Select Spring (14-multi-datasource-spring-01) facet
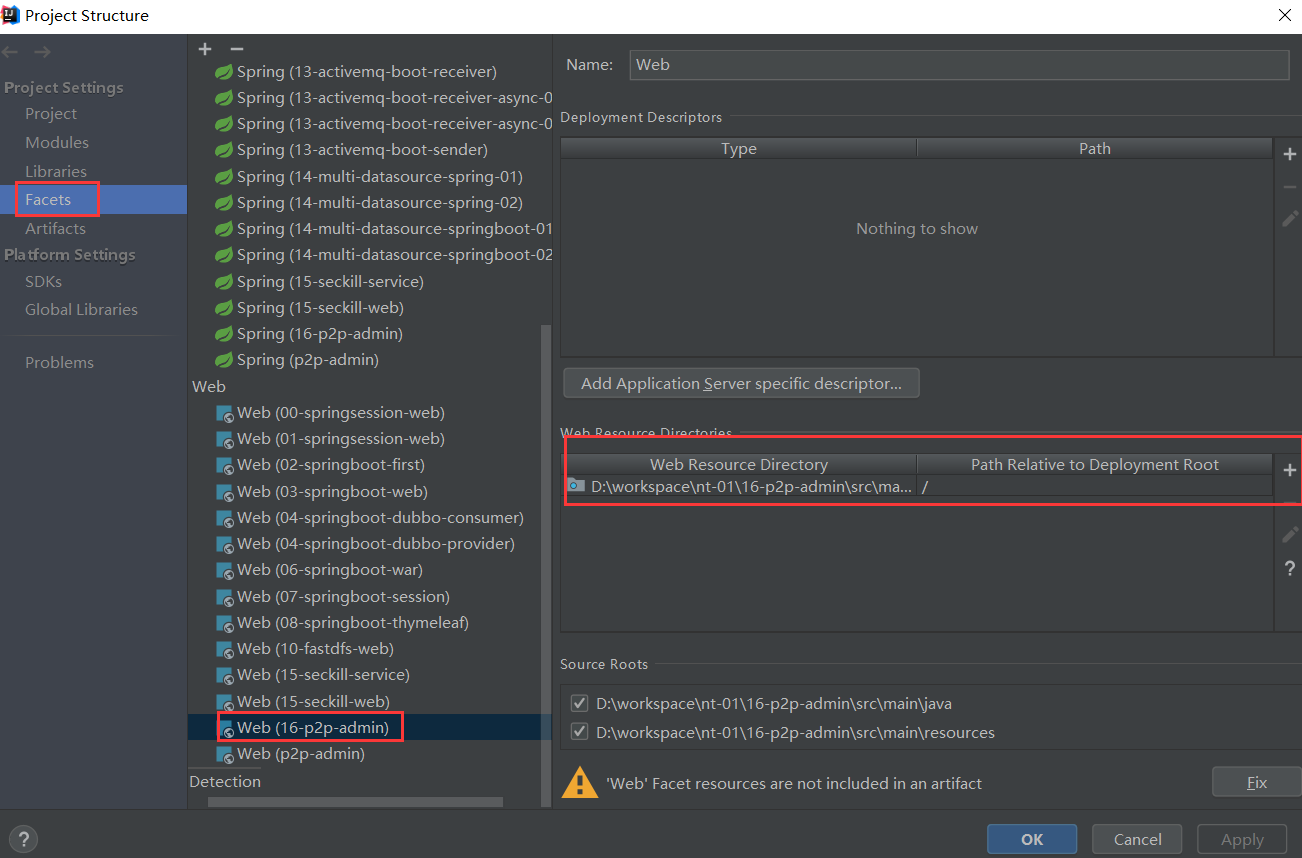 pos(379,176)
